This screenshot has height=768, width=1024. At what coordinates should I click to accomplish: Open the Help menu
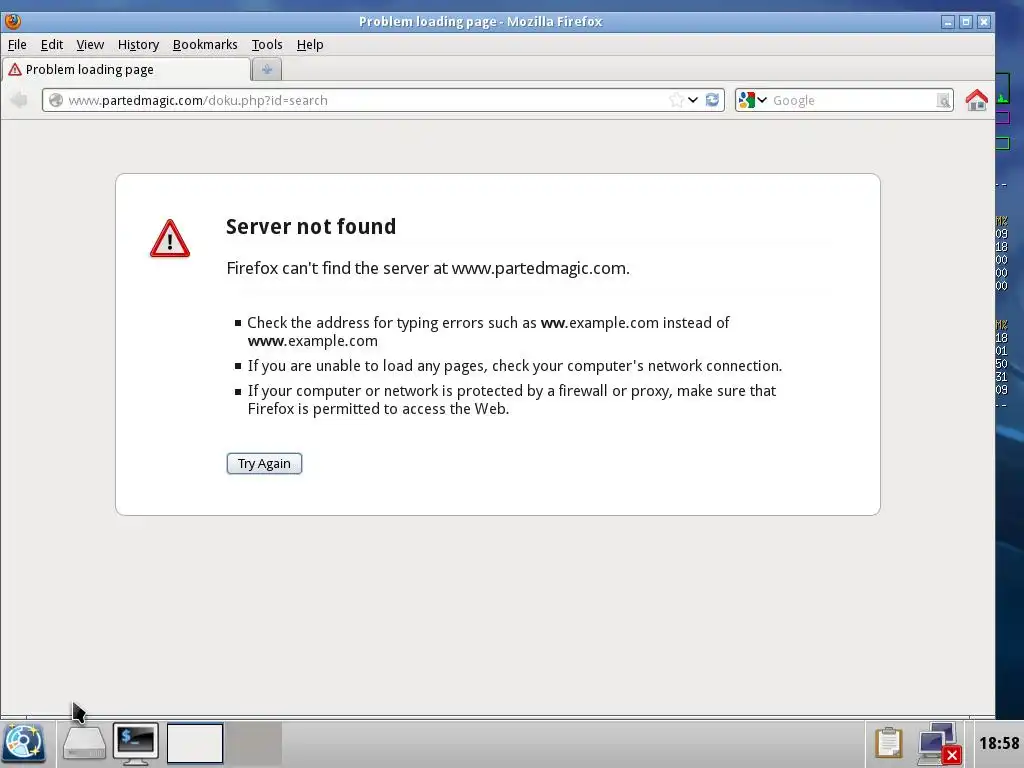coord(310,44)
